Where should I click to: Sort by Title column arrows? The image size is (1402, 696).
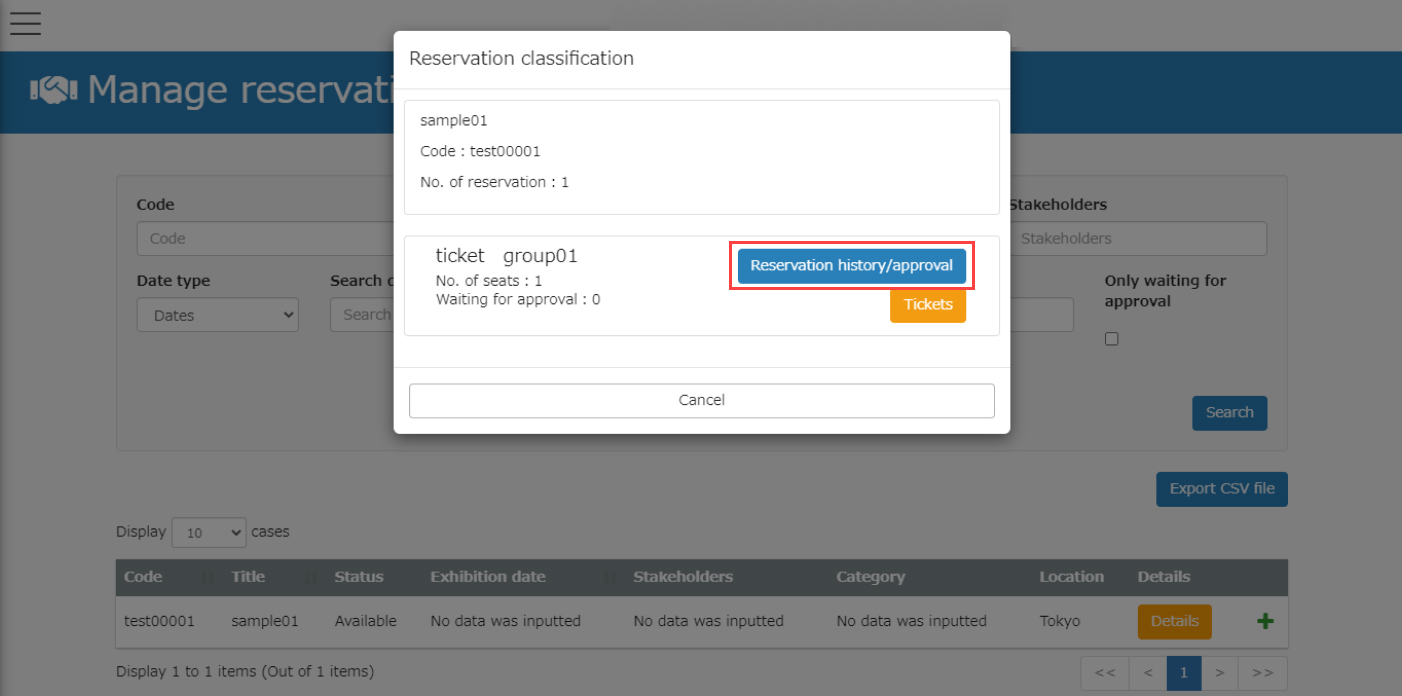pyautogui.click(x=311, y=577)
